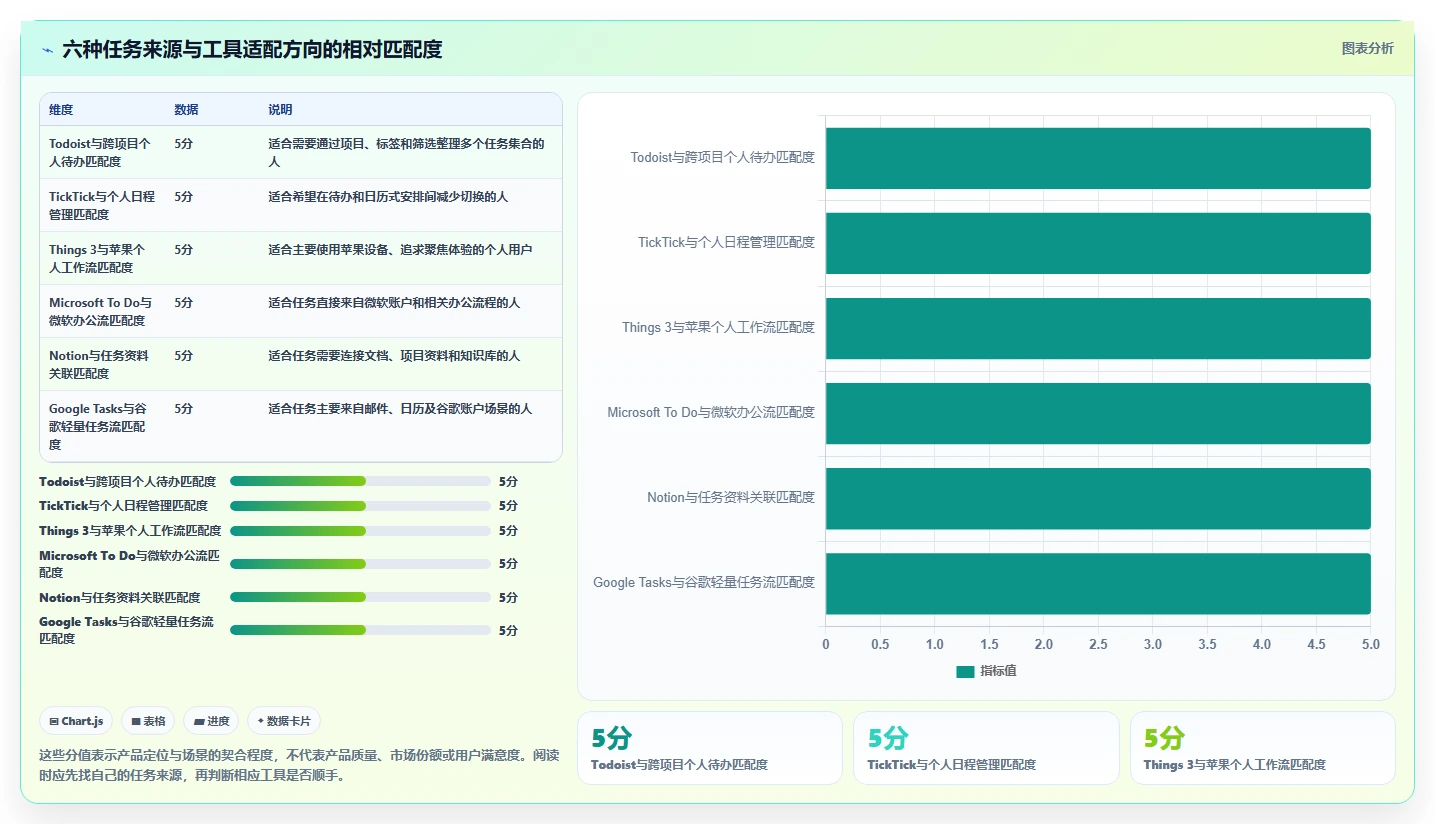Click the Google Tasks axis label in the chart

pos(704,582)
